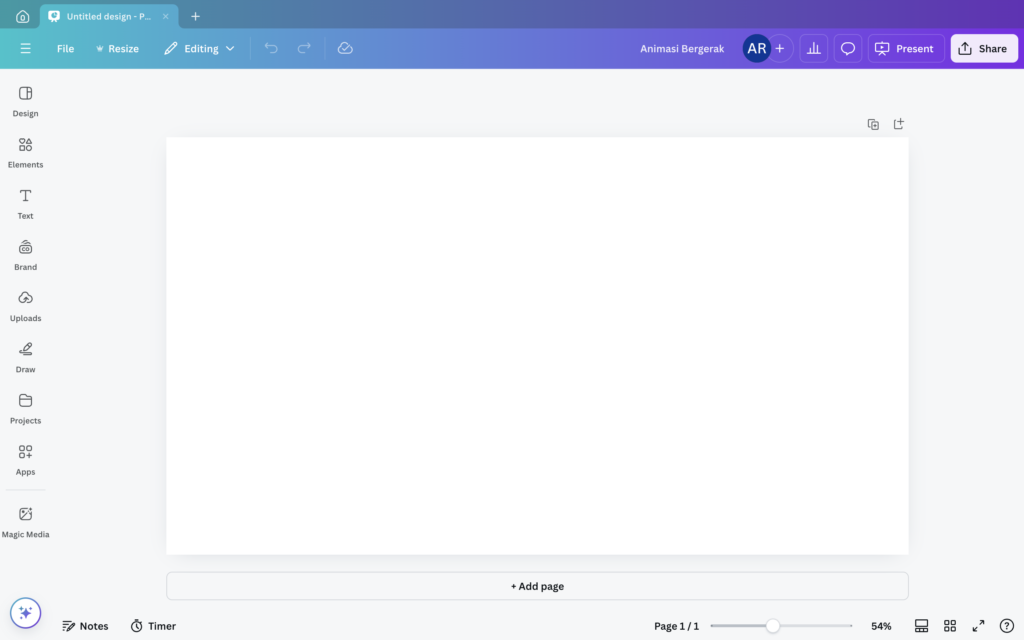Open the Uploads panel
The height and width of the screenshot is (640, 1024).
25,306
